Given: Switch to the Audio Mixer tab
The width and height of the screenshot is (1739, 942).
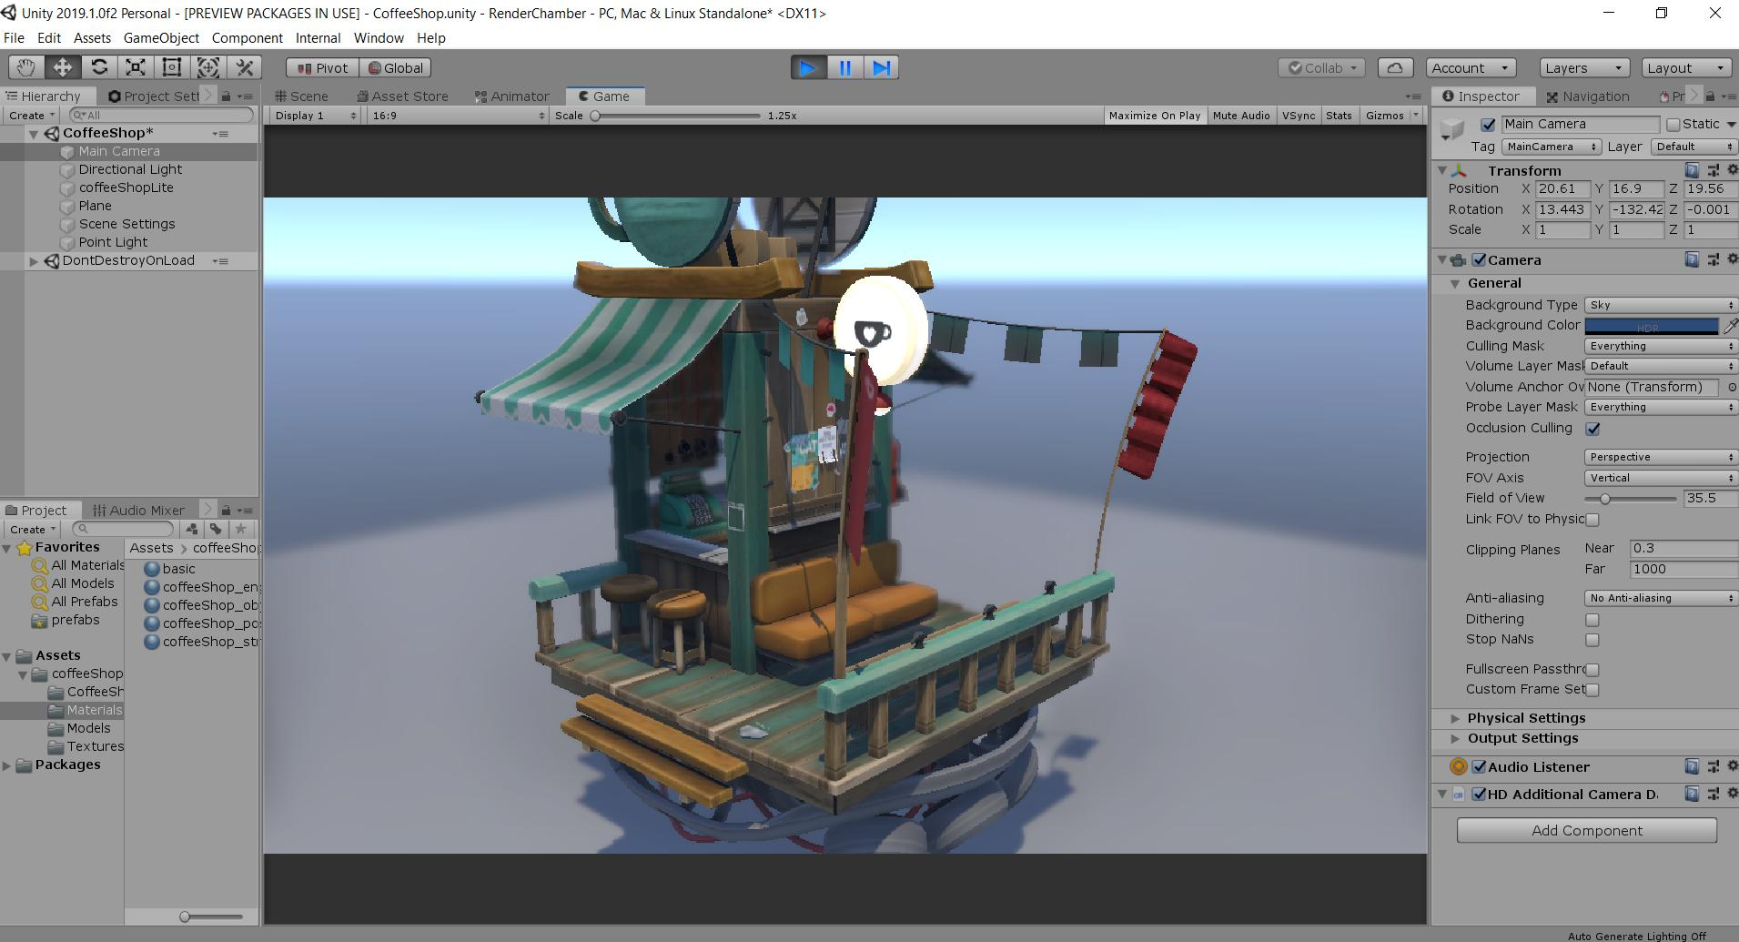Looking at the screenshot, I should (138, 510).
